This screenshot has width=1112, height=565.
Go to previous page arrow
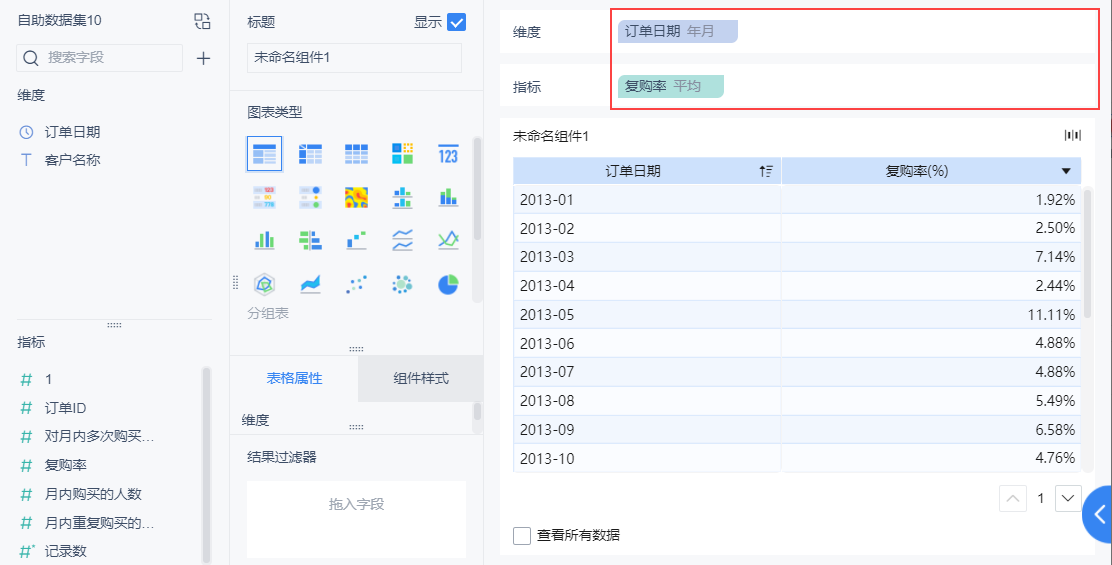1013,498
